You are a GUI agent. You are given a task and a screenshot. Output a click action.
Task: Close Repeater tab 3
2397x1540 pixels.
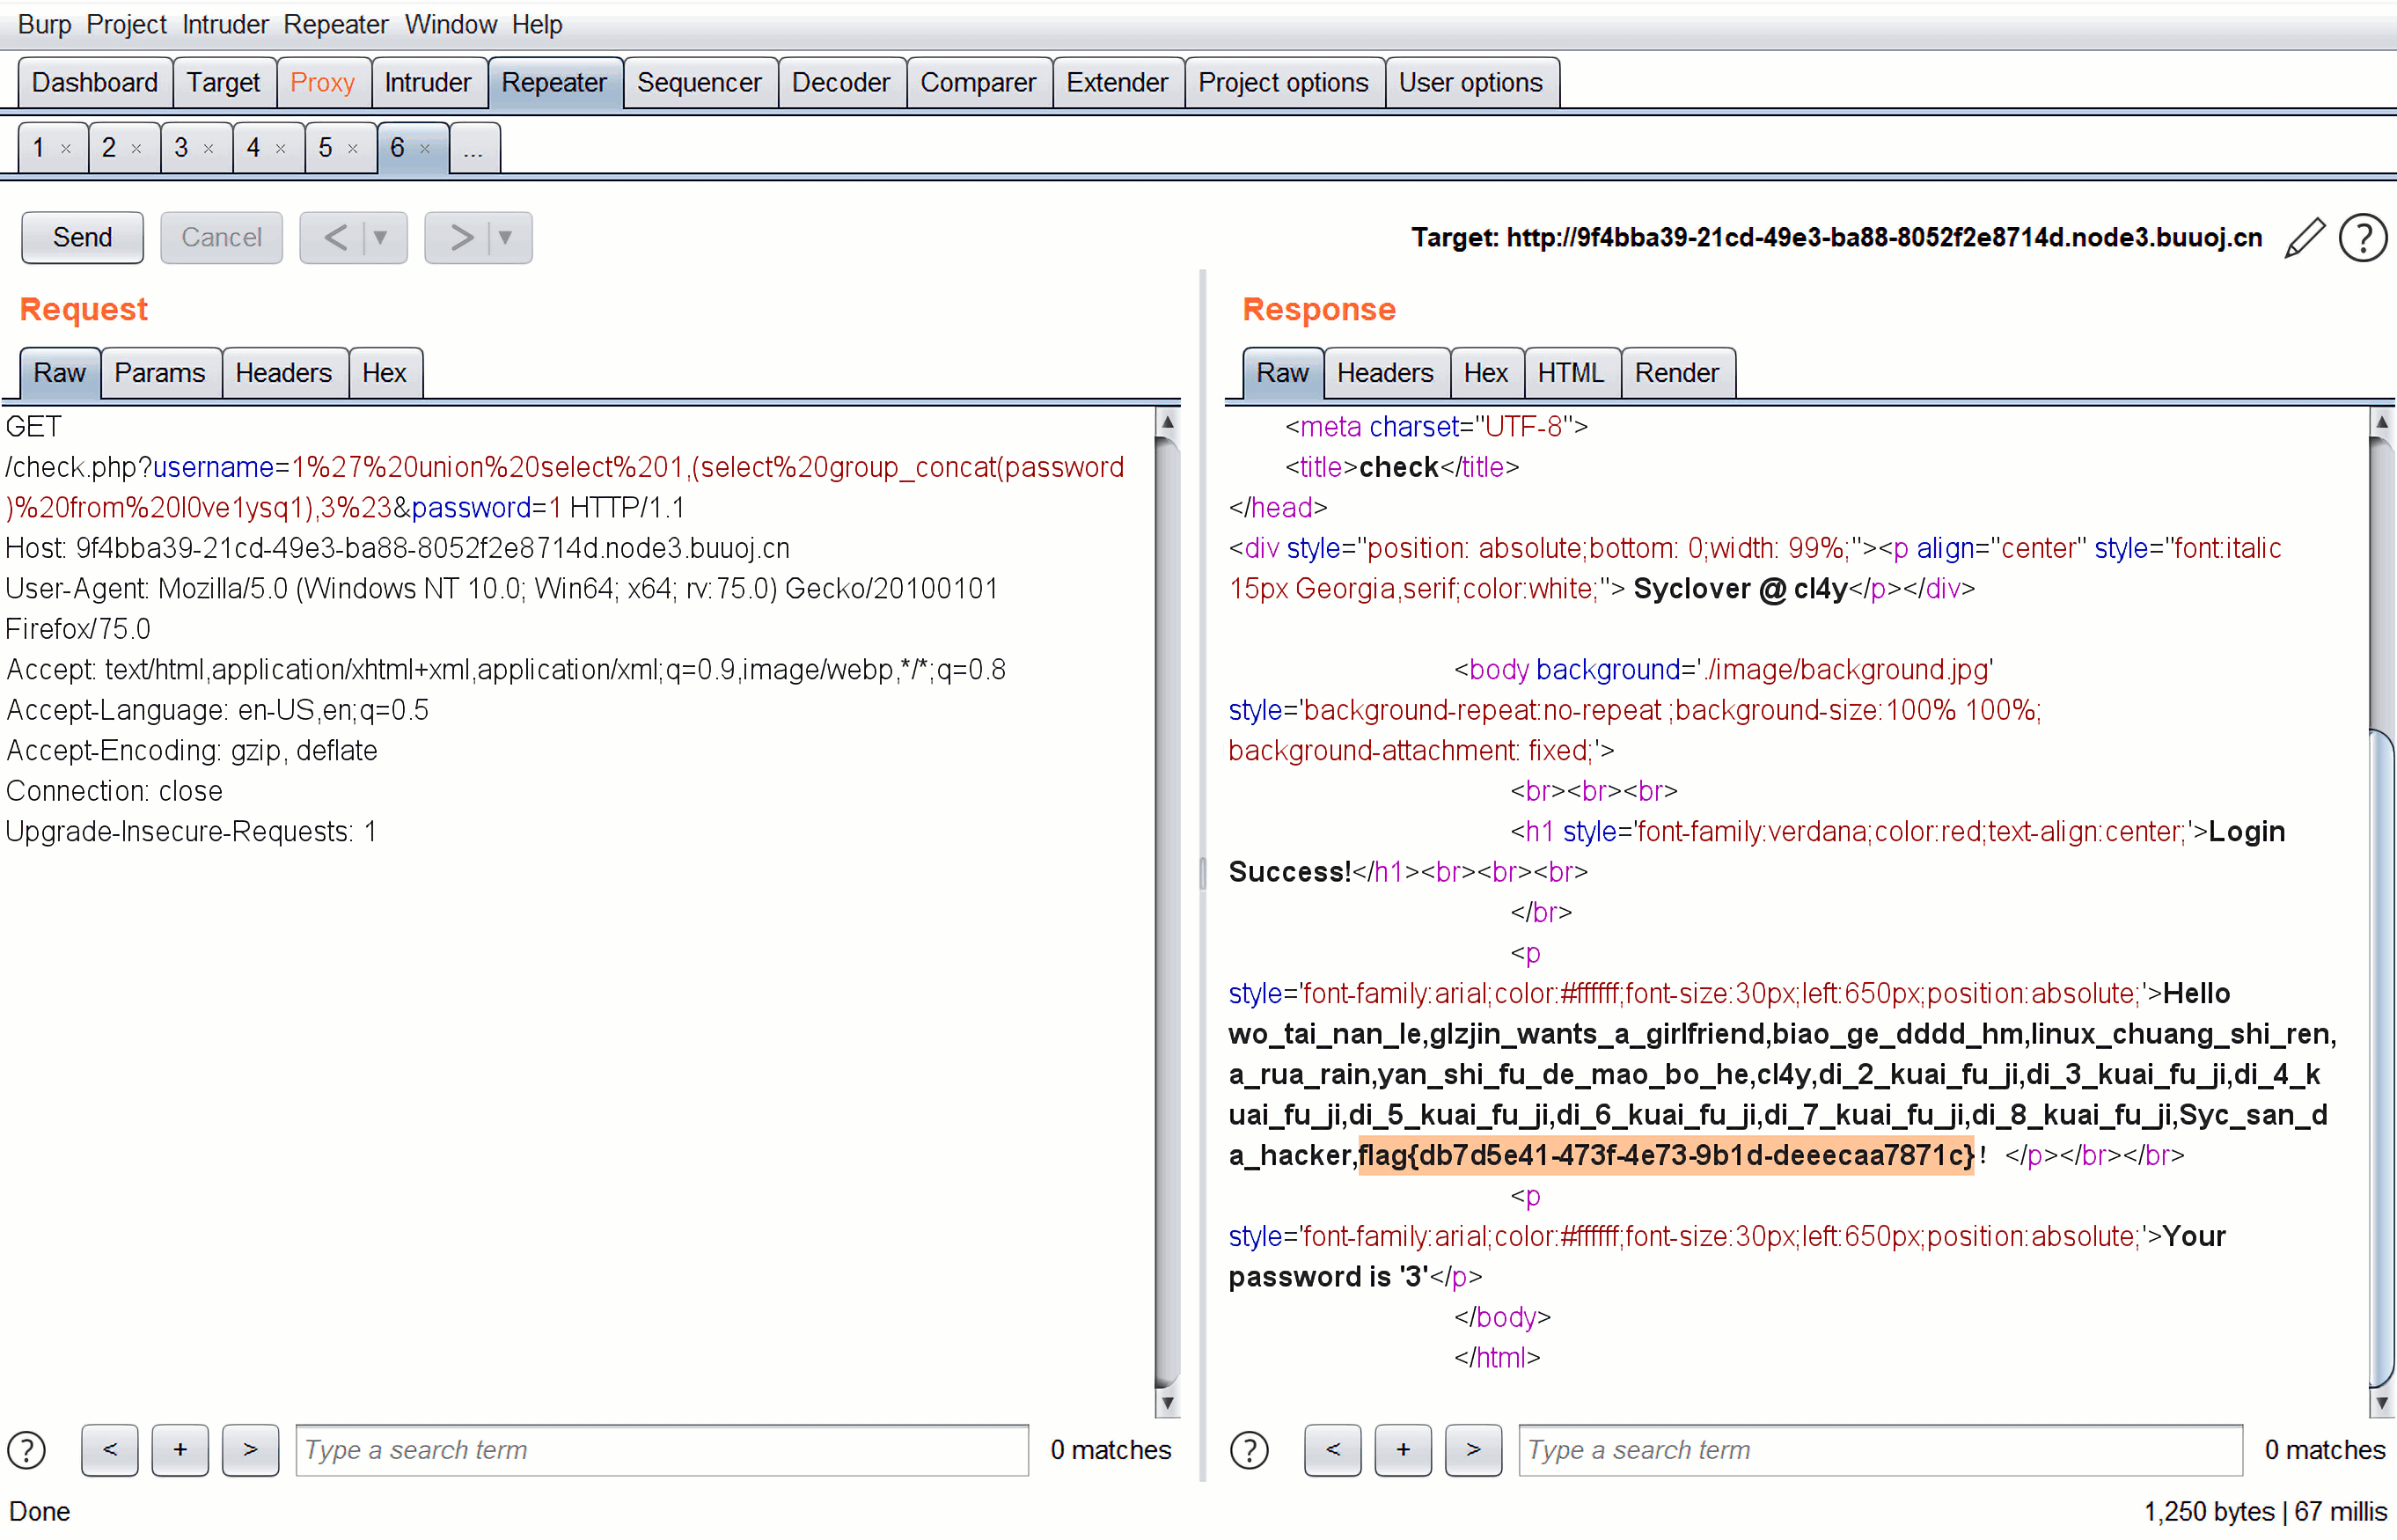tap(209, 149)
